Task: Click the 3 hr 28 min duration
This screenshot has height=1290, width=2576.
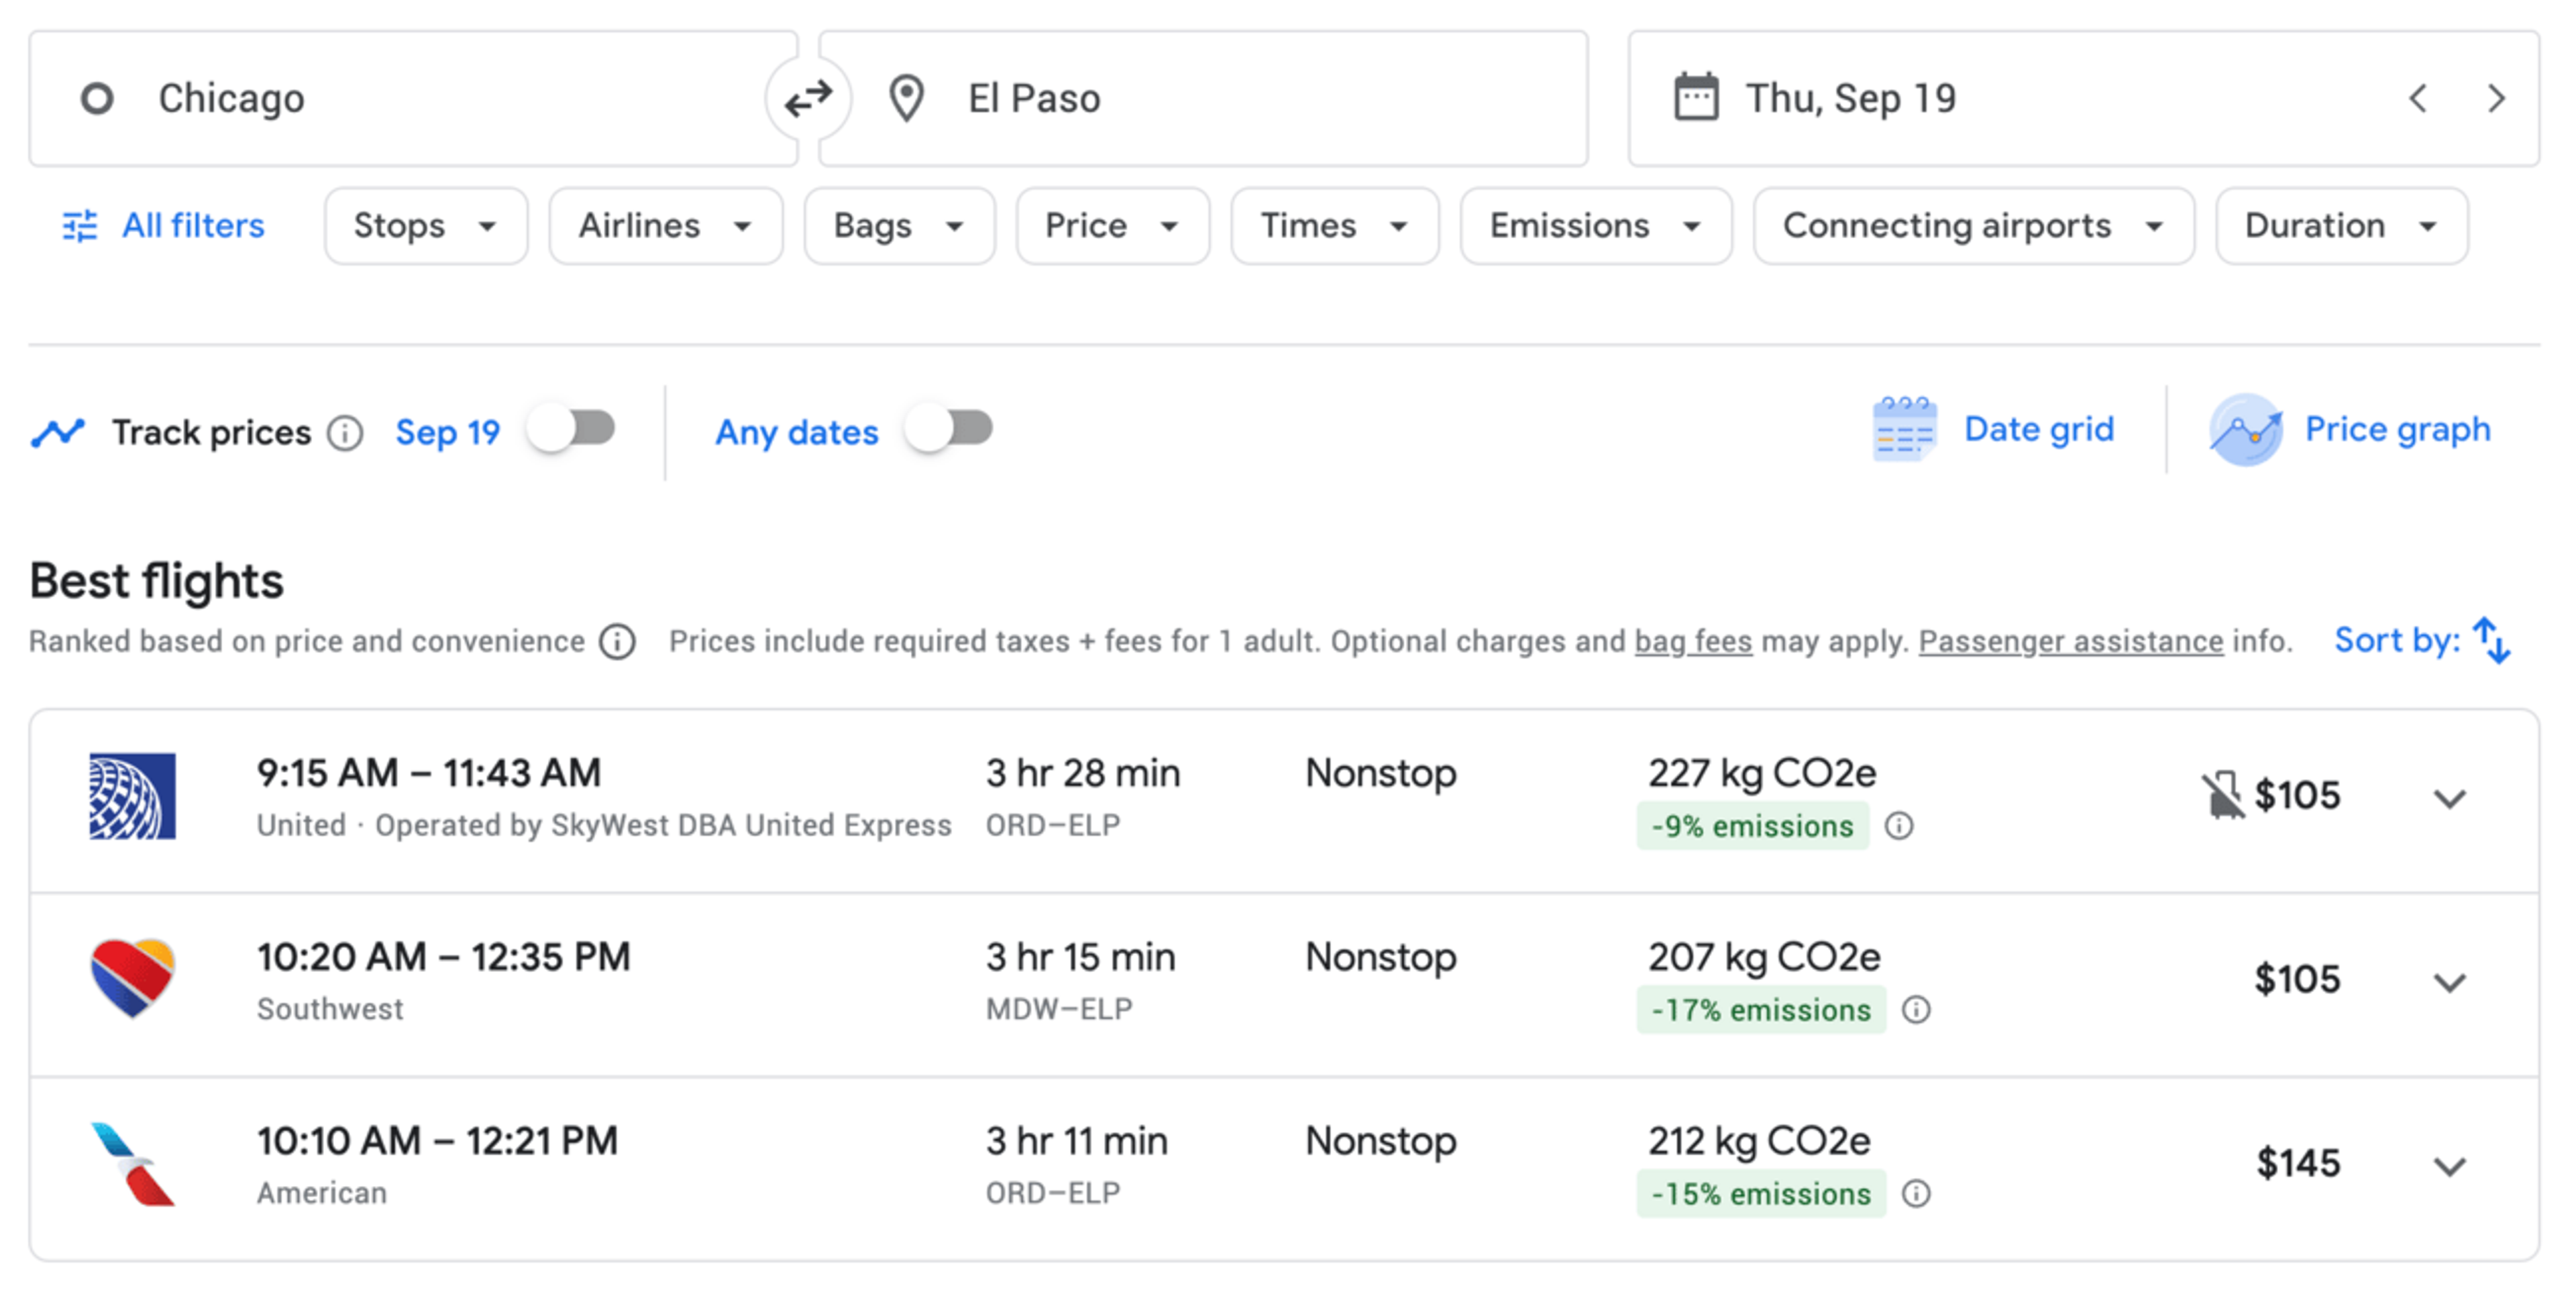Action: (x=1083, y=773)
